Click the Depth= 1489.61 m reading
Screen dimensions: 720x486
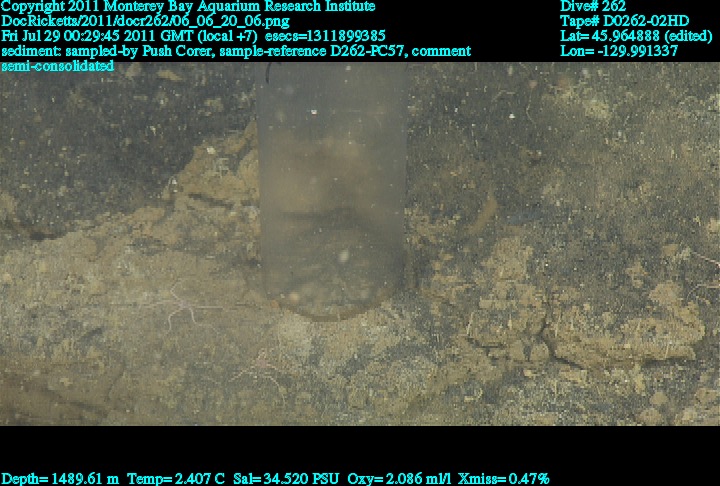tap(60, 479)
